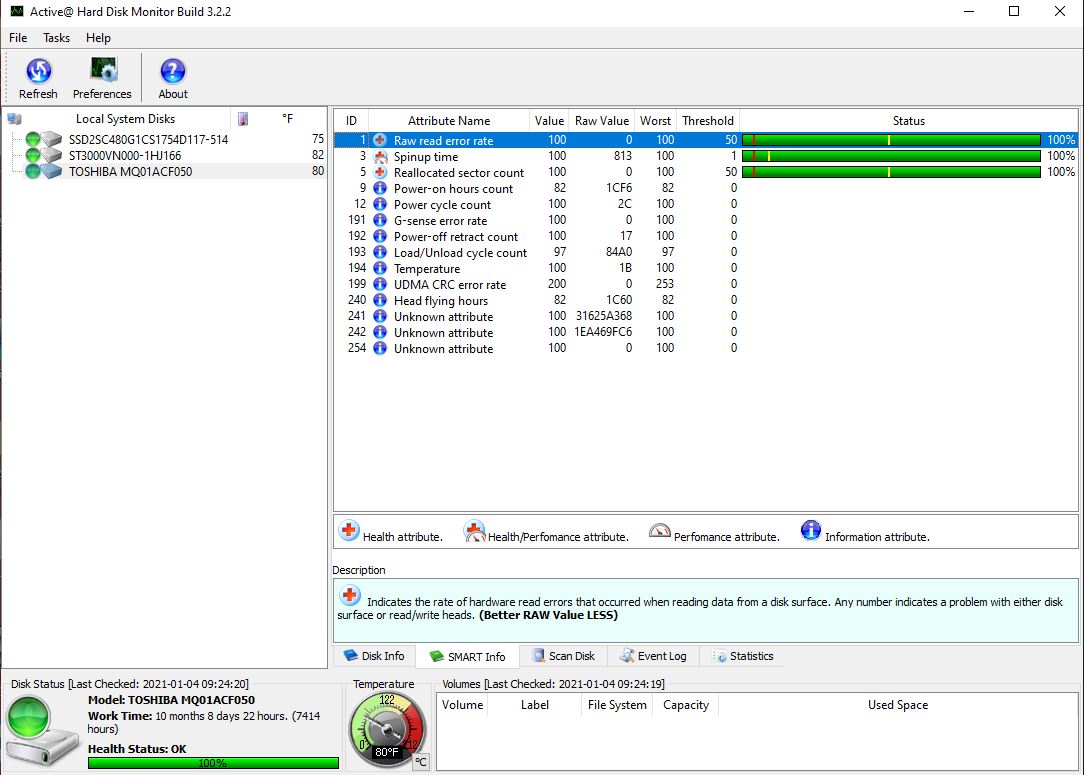The width and height of the screenshot is (1084, 775).
Task: Select the TOSHIBA MQ01ACF050 disk
Action: [x=130, y=172]
